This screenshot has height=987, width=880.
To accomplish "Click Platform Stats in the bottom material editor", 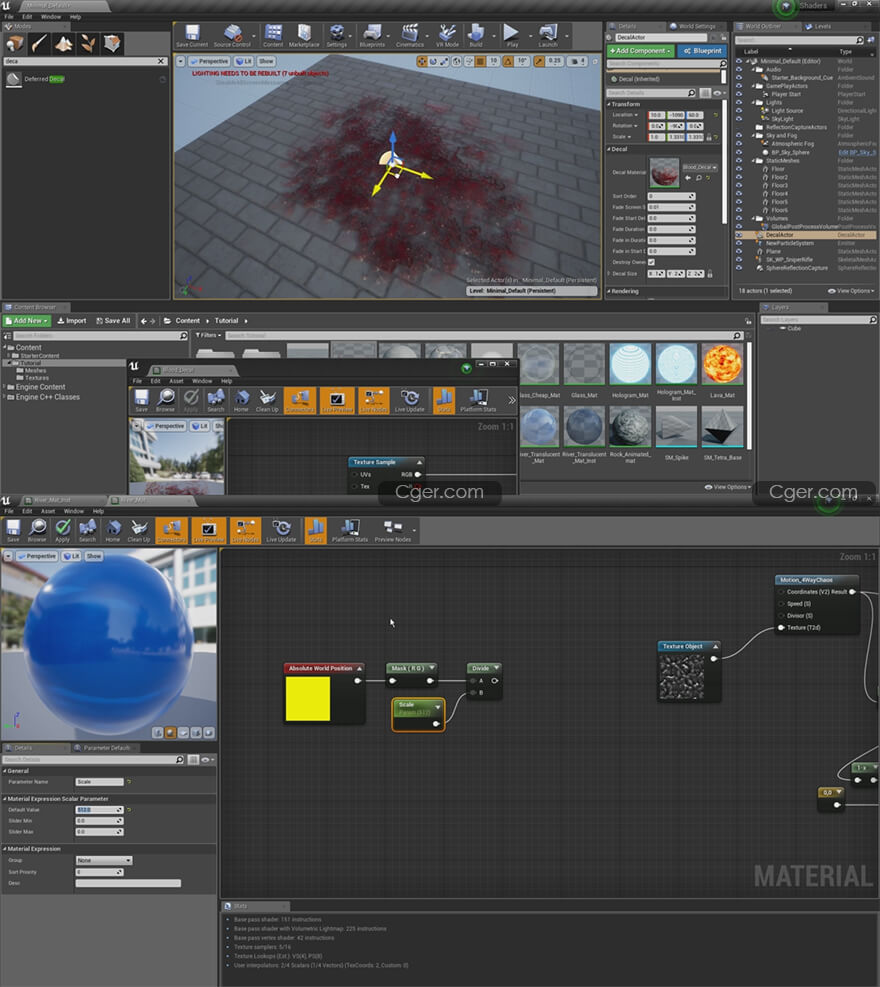I will click(350, 531).
